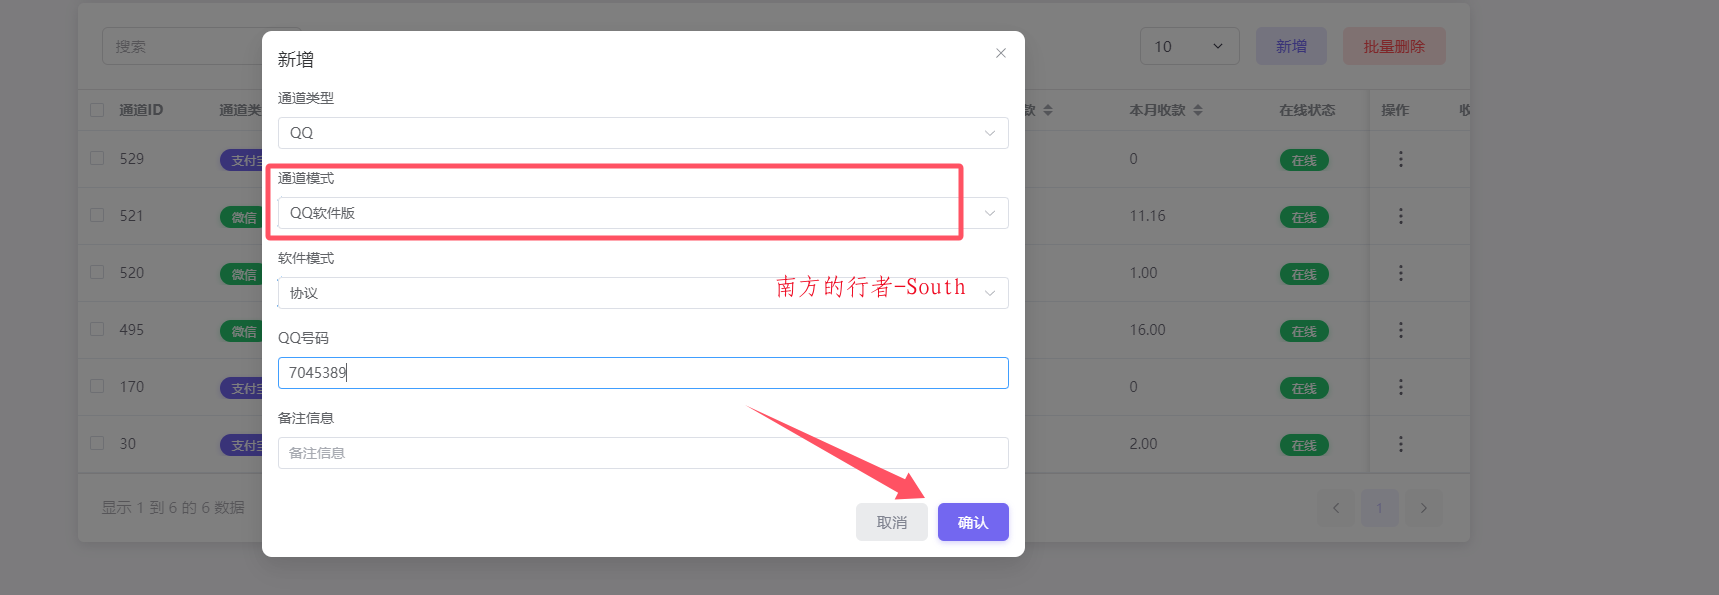Open the actions menu for row 30
The height and width of the screenshot is (595, 1719).
click(x=1401, y=444)
